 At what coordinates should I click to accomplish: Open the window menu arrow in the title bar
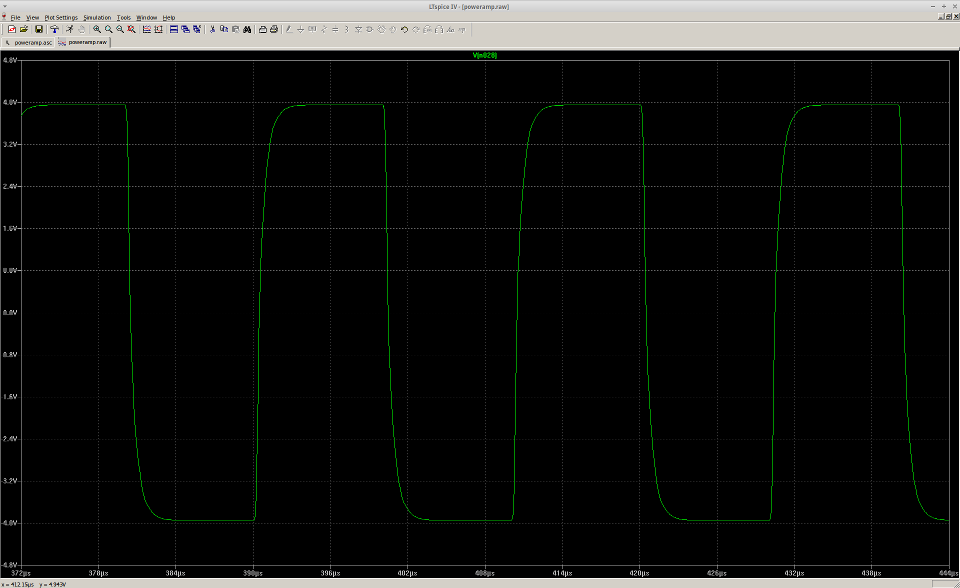(x=6, y=6)
